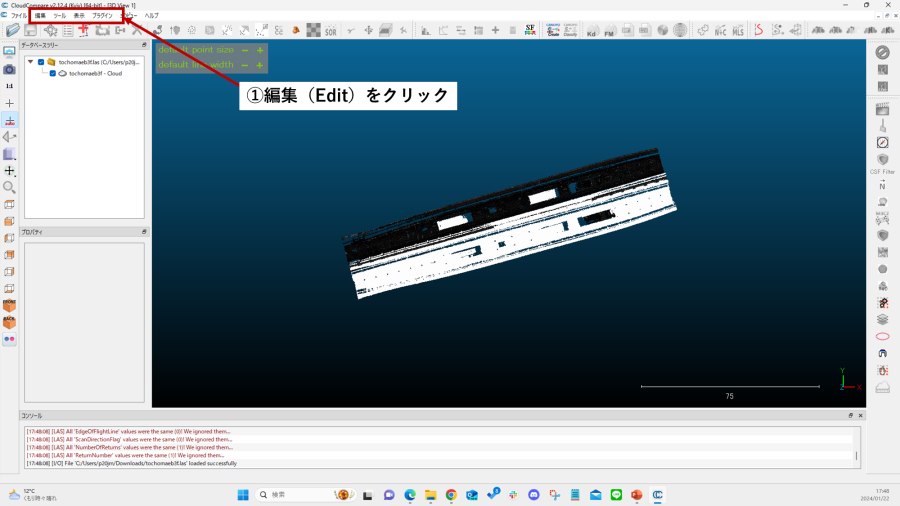Increase default line width with plus

point(260,65)
